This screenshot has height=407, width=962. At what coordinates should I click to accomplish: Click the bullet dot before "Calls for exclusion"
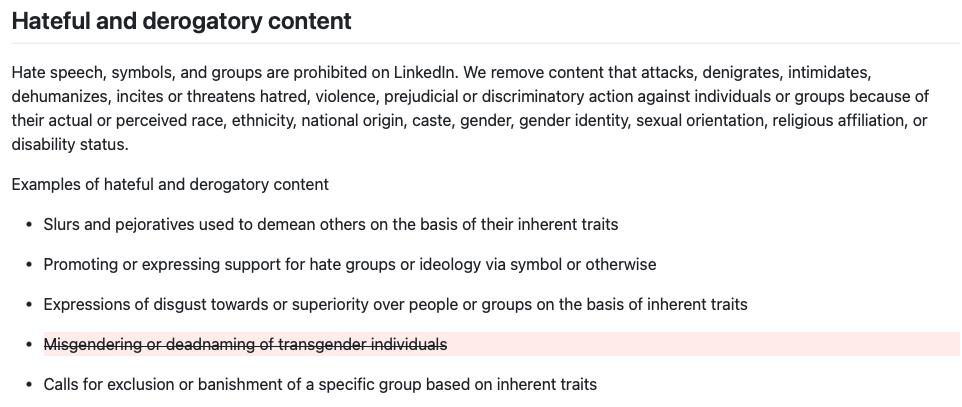(x=29, y=385)
